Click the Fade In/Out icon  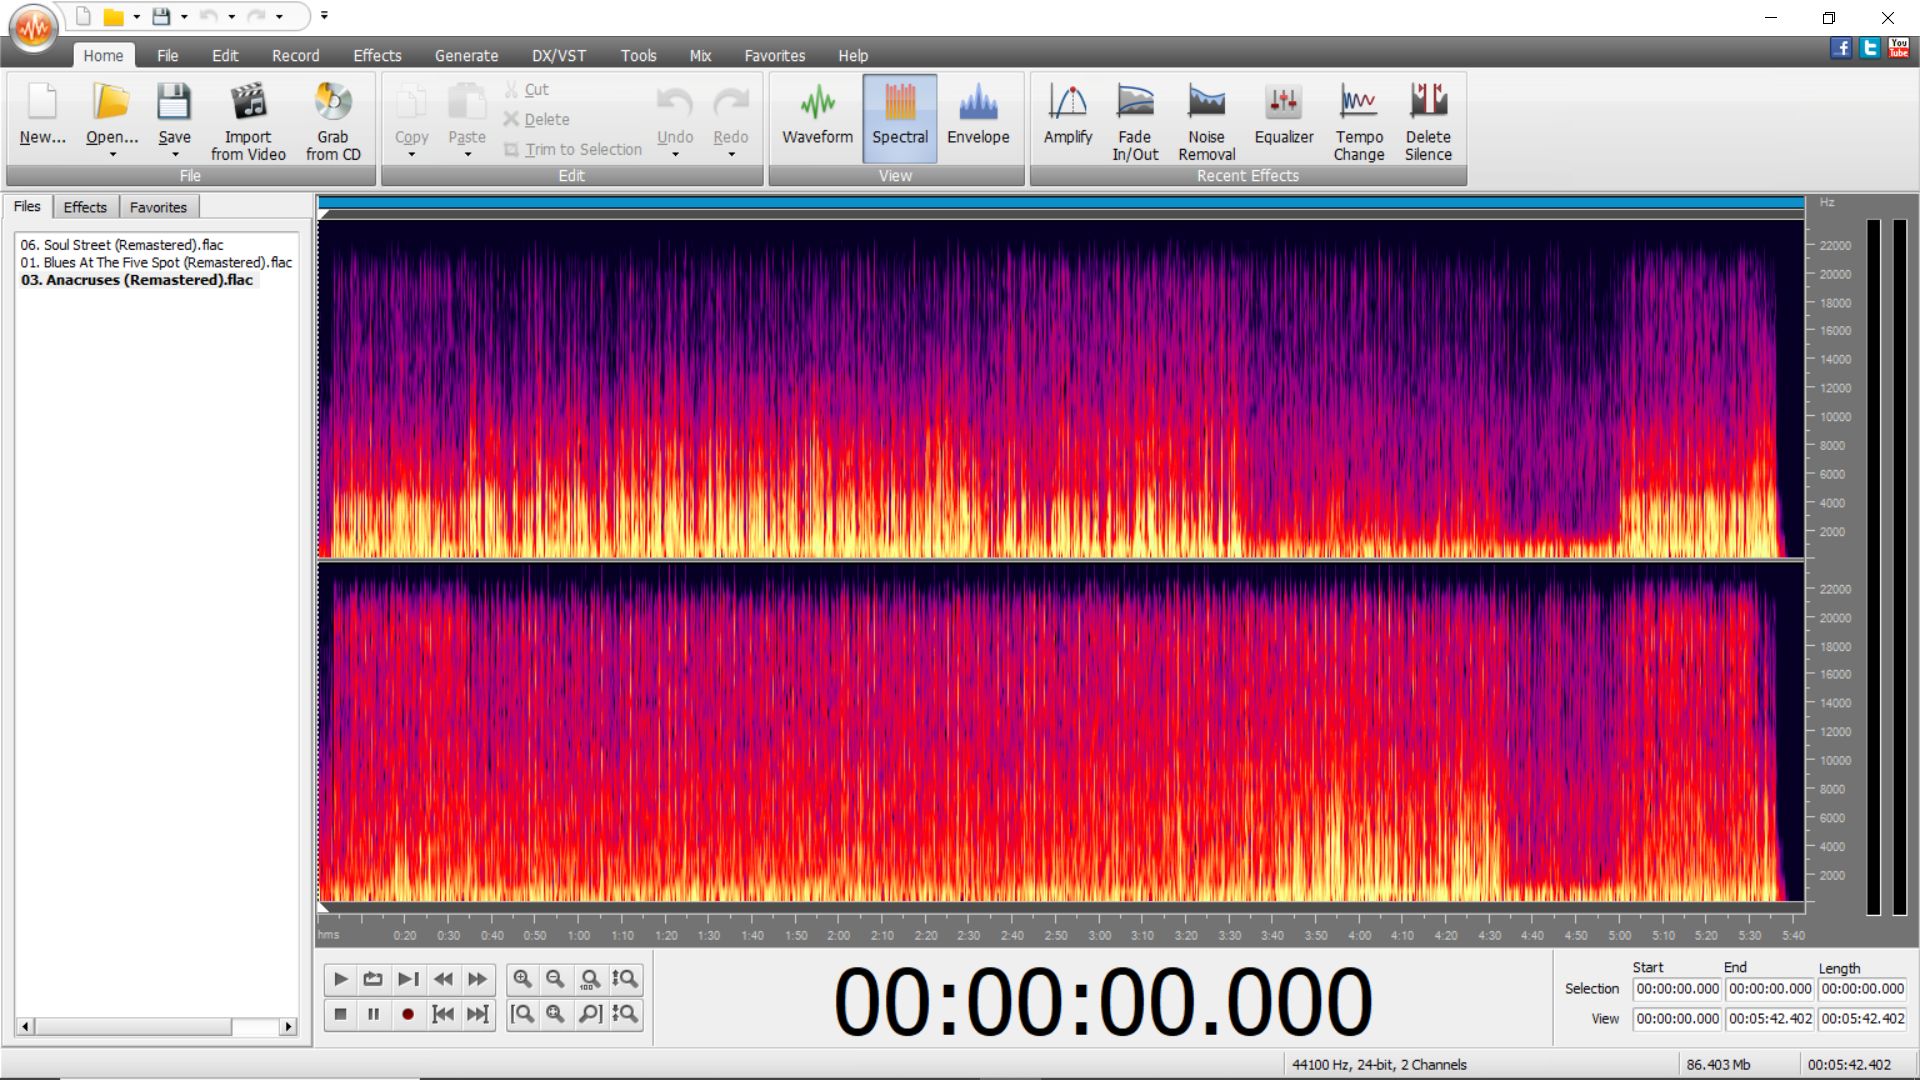(x=1134, y=115)
